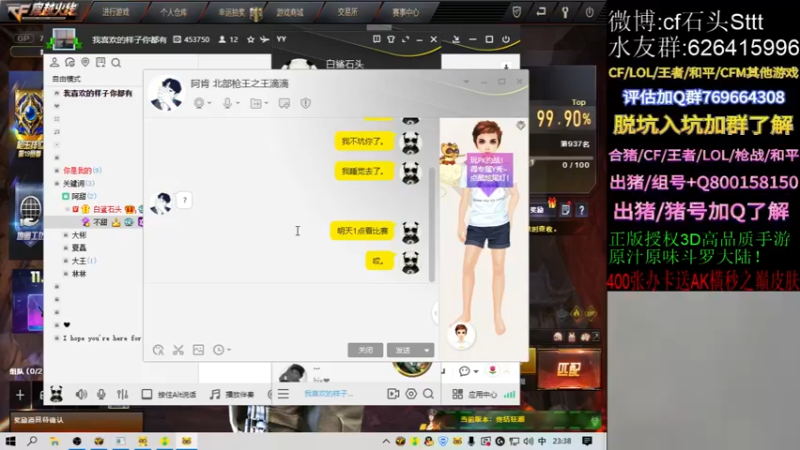Click the screen share icon in the chat header
The width and height of the screenshot is (800, 450).
point(284,104)
